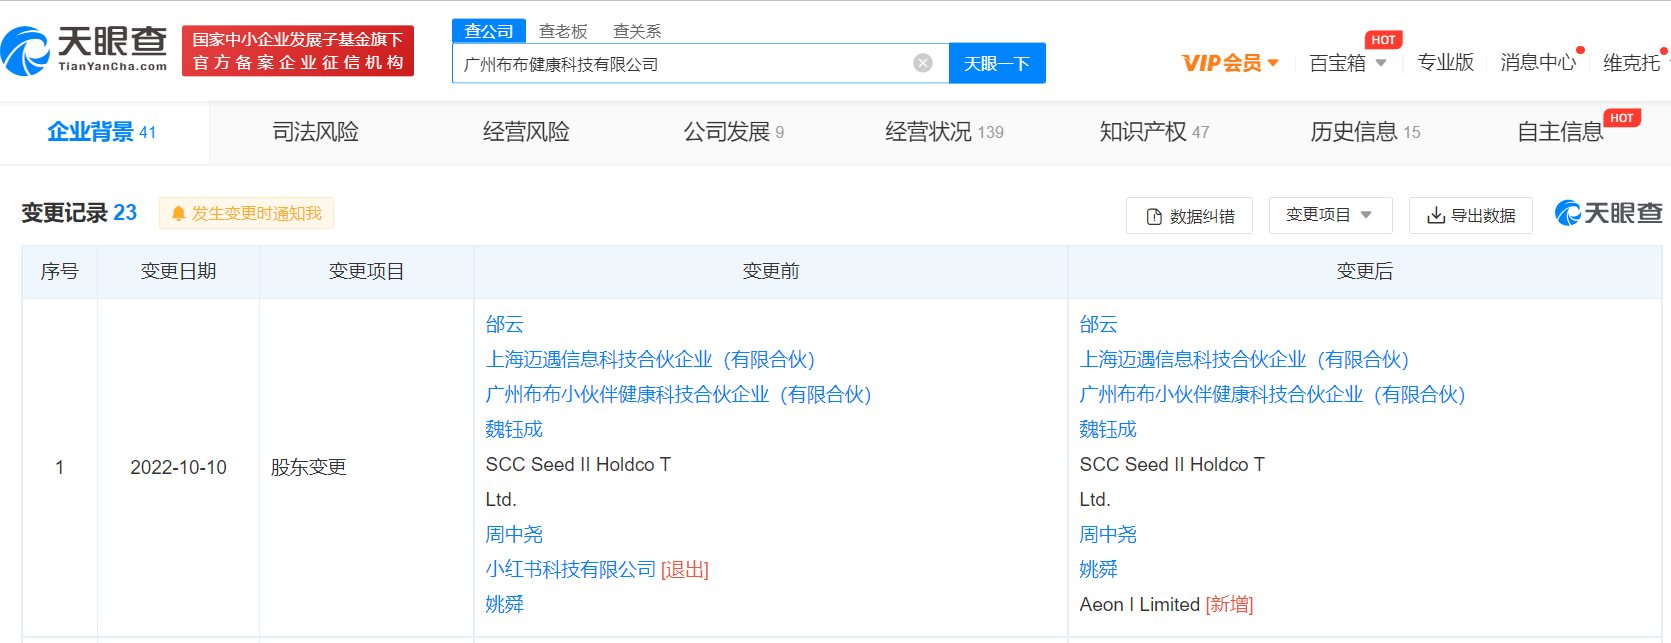Click the red 国家中小企业发展子基金旗下 banner
Image resolution: width=1671 pixels, height=643 pixels.
(298, 51)
